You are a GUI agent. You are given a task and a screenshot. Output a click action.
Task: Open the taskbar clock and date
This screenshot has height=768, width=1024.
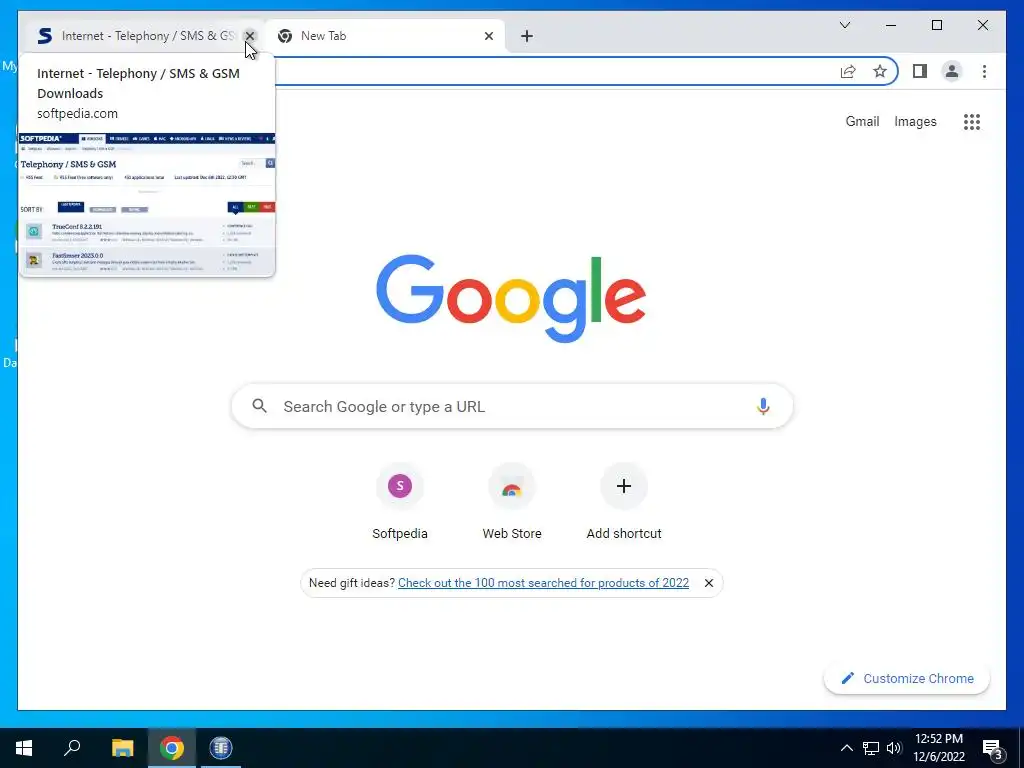[938, 748]
